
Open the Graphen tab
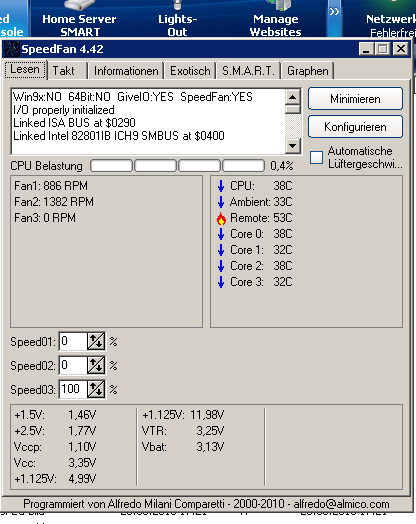pyautogui.click(x=308, y=71)
